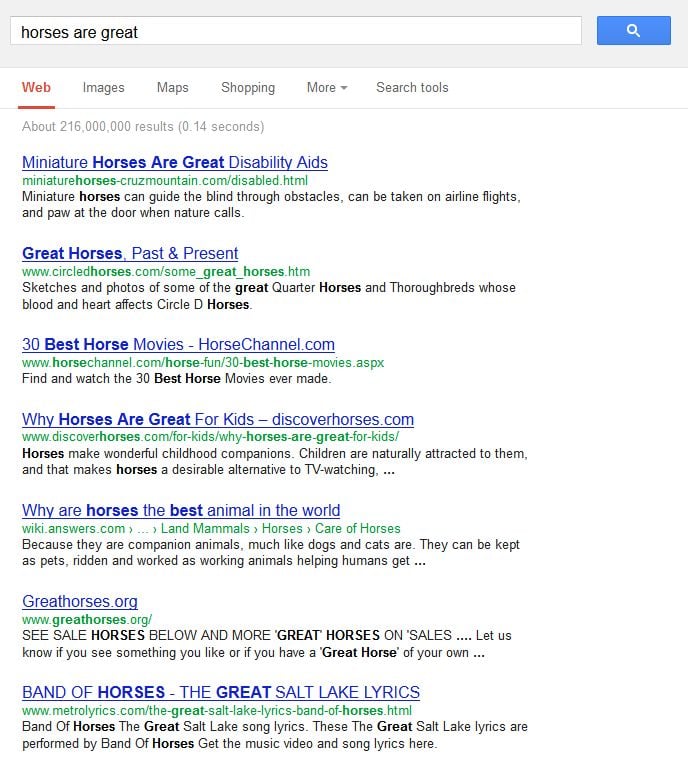Image resolution: width=688 pixels, height=773 pixels.
Task: Open Miniature Horses Are Great Disability Aids
Action: [174, 163]
